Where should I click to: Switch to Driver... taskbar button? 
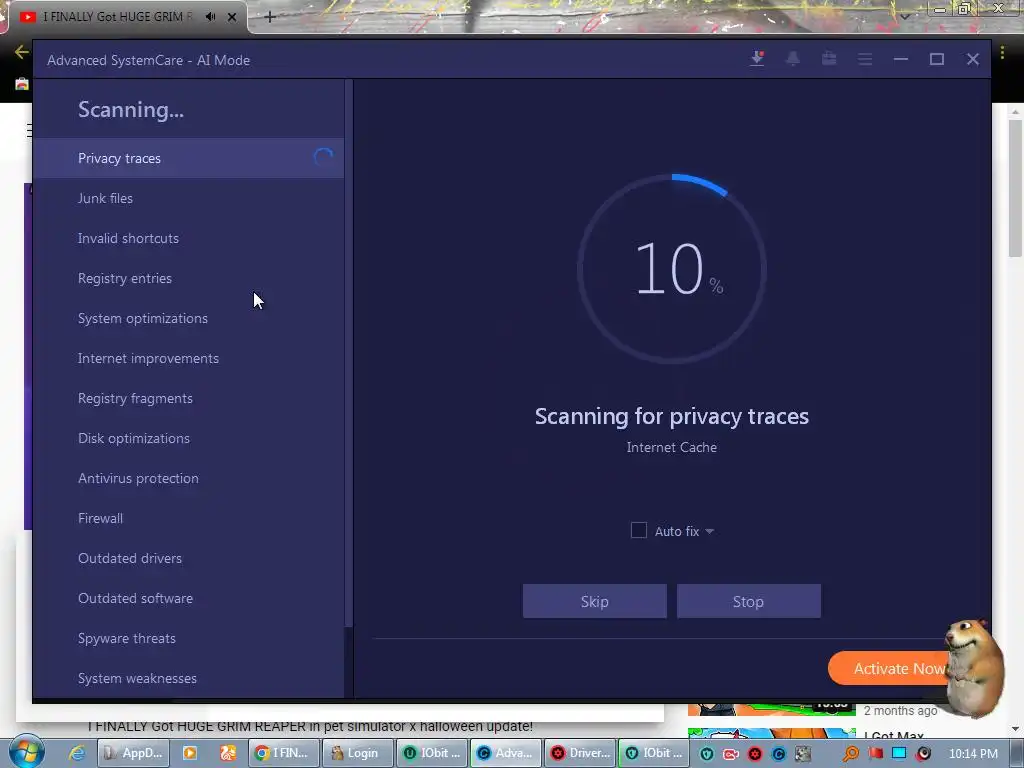[581, 753]
